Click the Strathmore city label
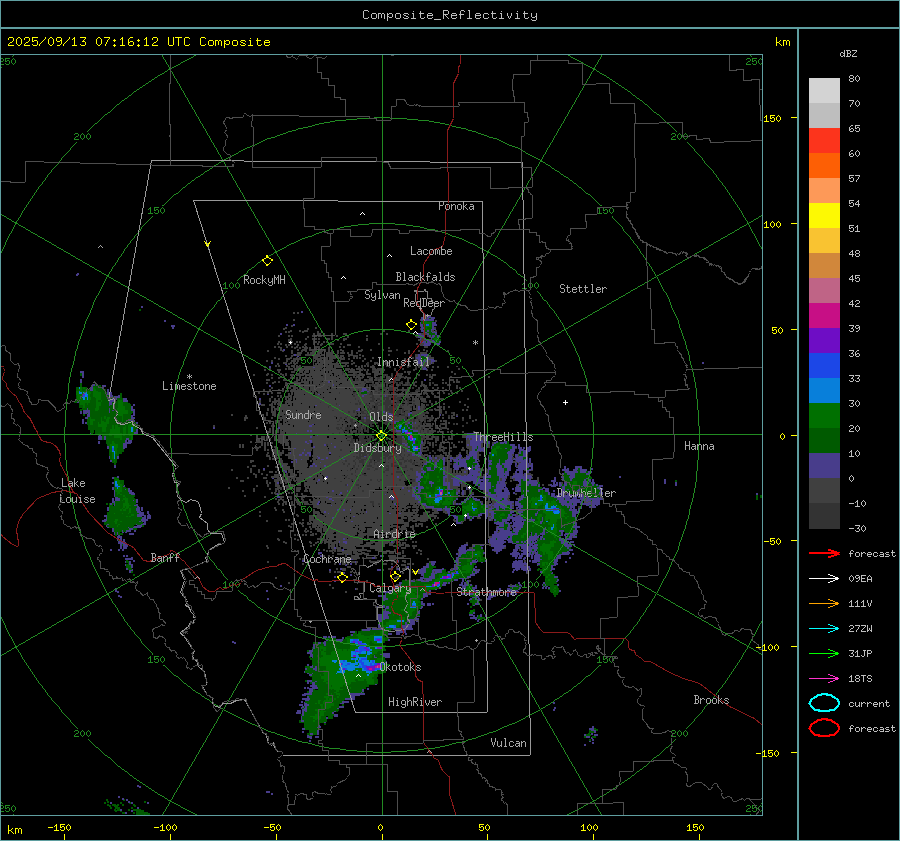Image resolution: width=900 pixels, height=841 pixels. click(x=487, y=592)
